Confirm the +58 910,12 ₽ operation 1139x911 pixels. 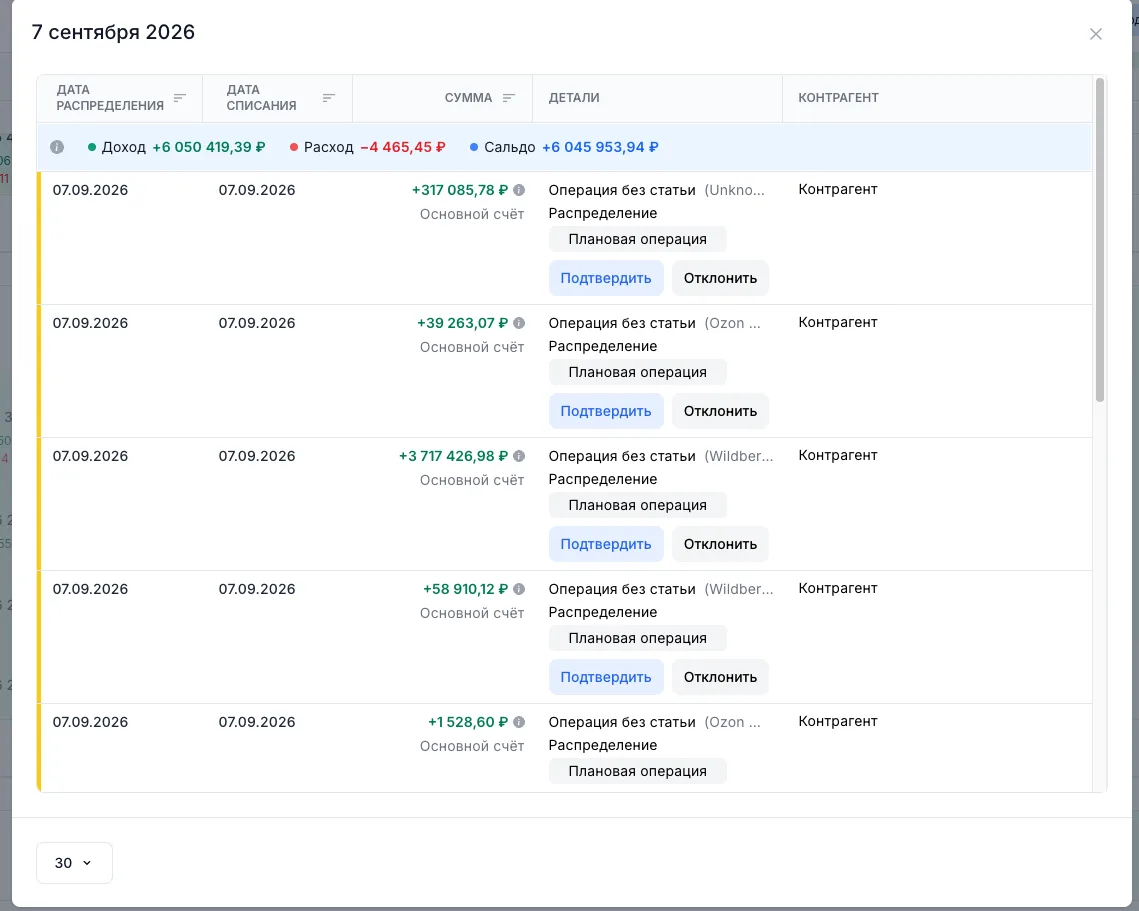click(606, 677)
